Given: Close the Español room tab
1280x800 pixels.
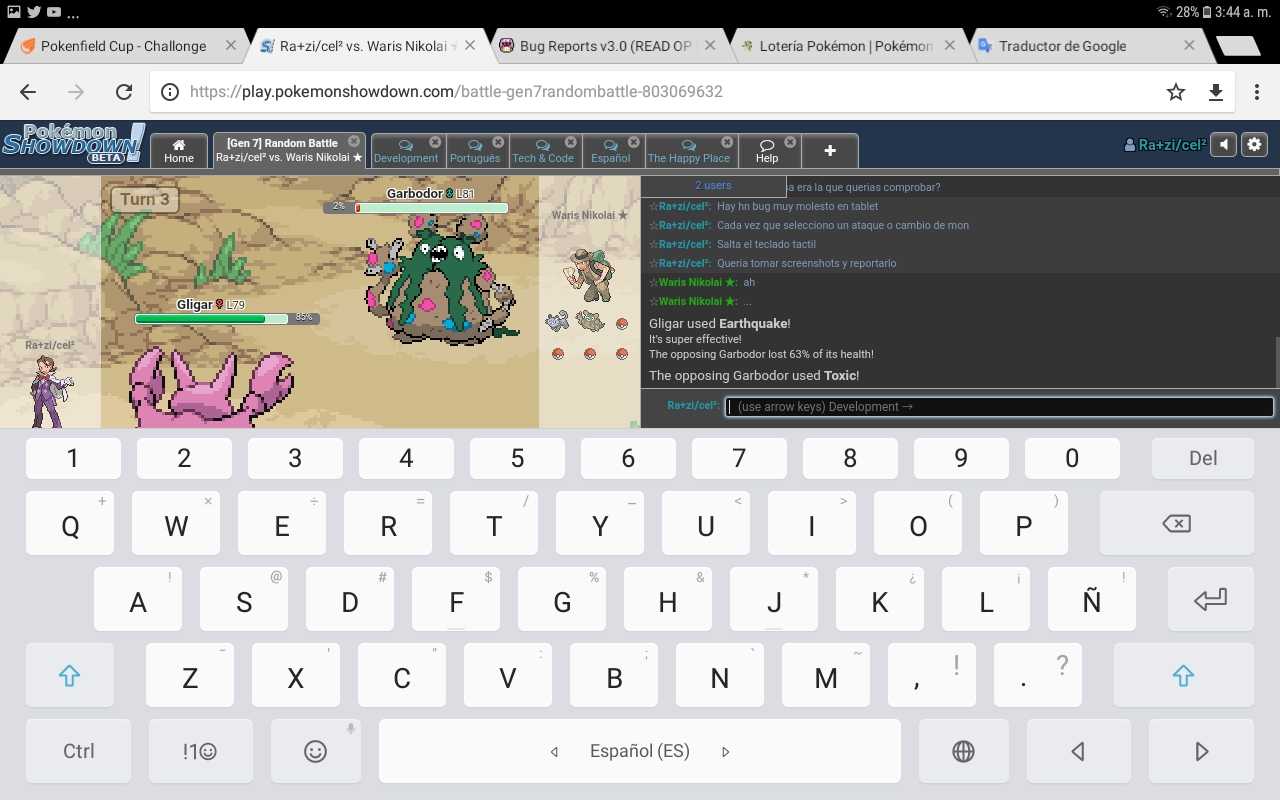Looking at the screenshot, I should pyautogui.click(x=635, y=142).
